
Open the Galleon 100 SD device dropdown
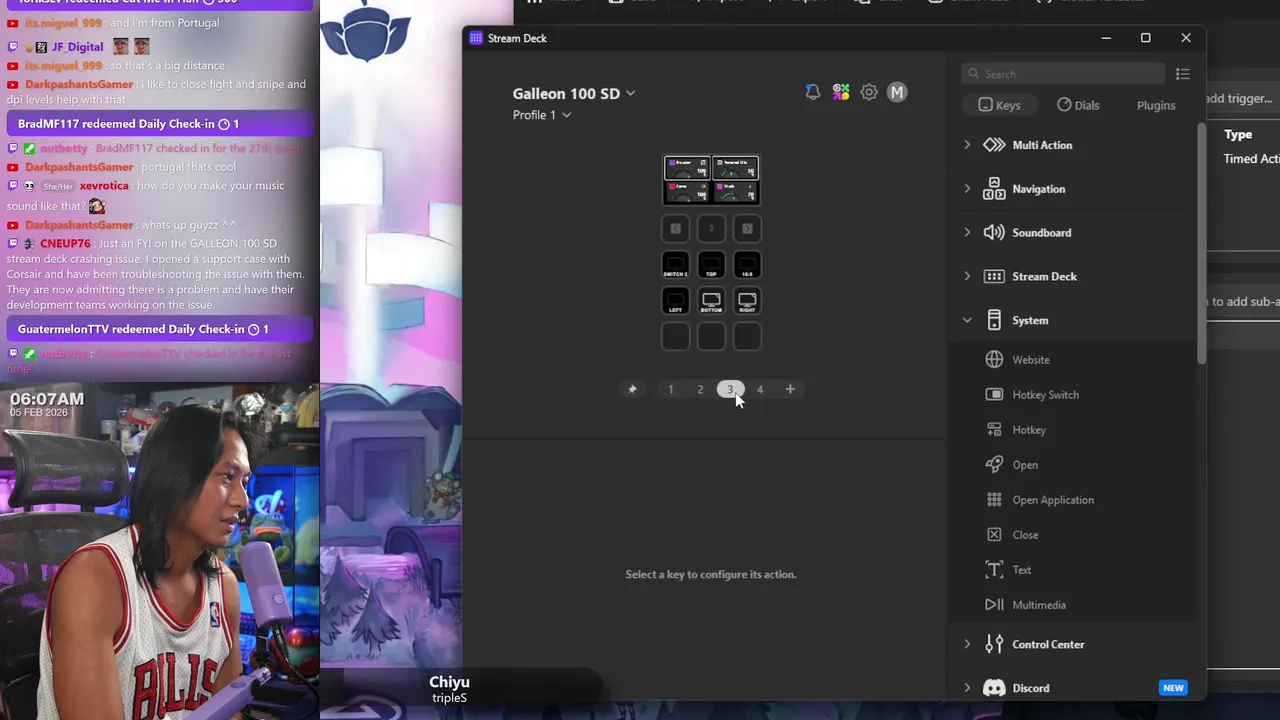click(x=574, y=93)
